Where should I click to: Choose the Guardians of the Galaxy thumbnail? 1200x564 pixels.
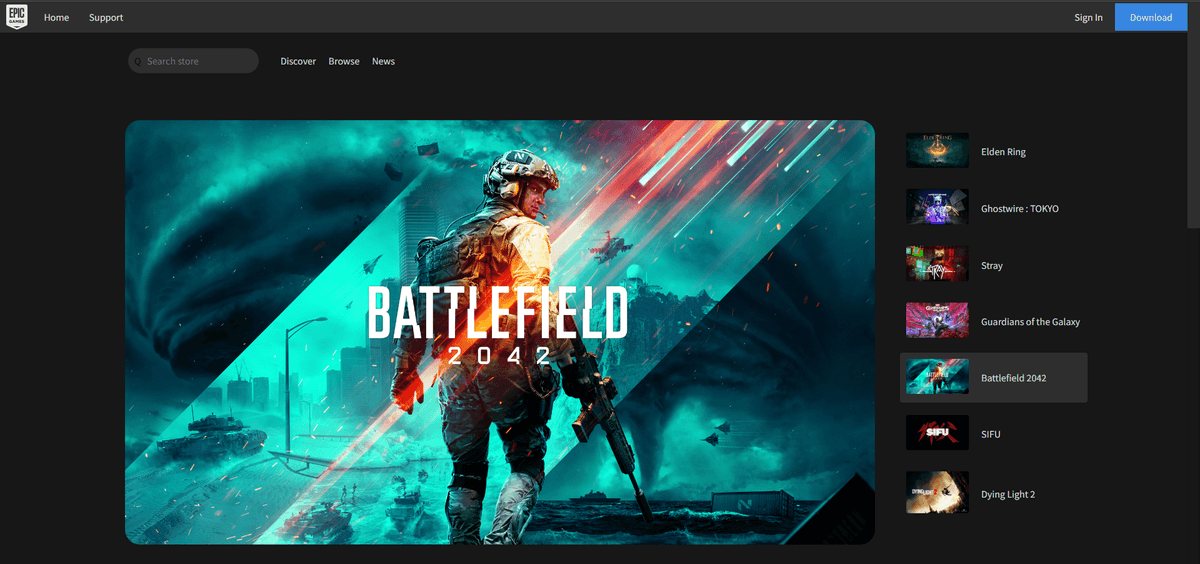[x=937, y=321]
